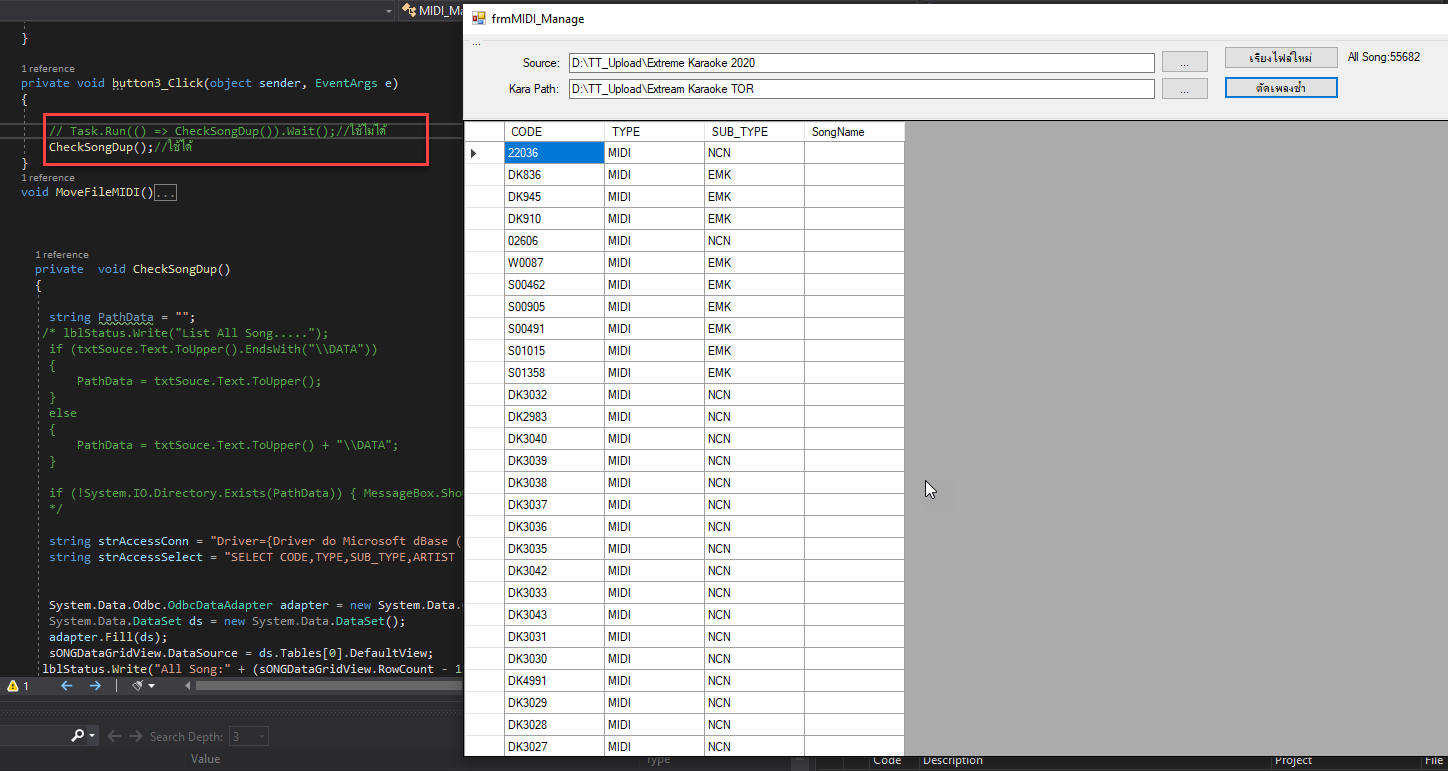Navigate to next issue with right arrow

(x=95, y=686)
